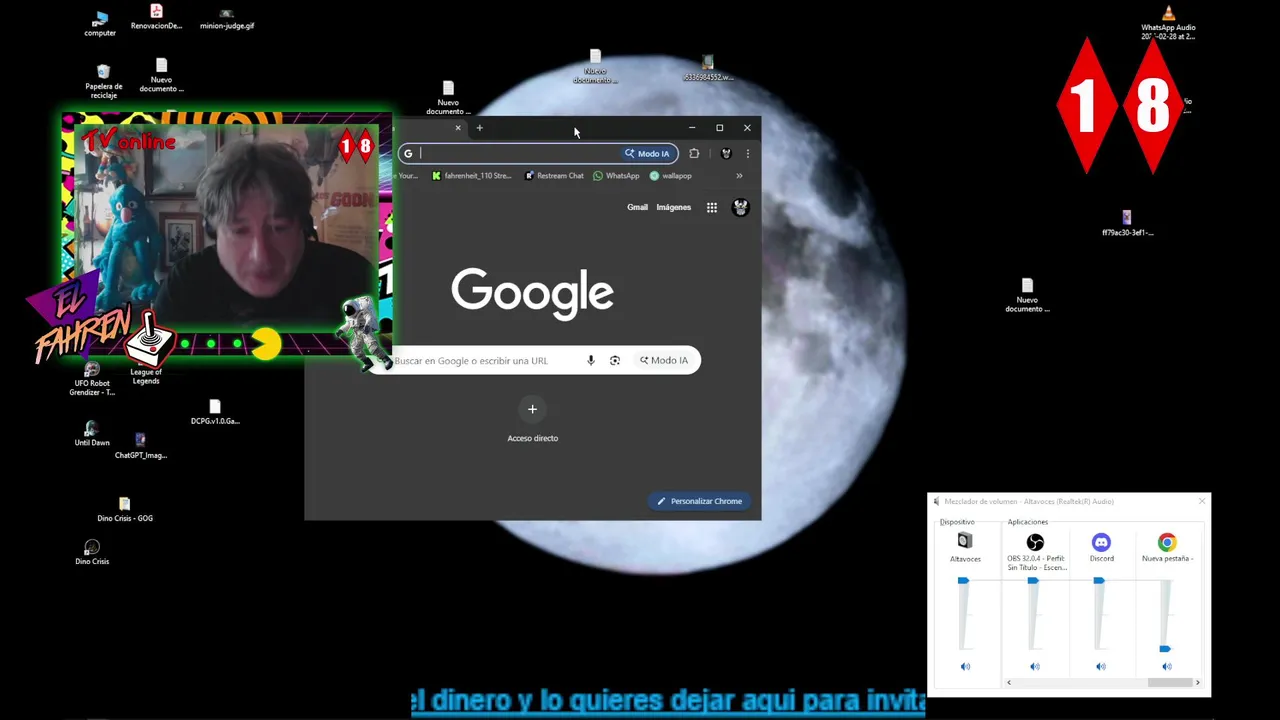Open the Imágenes link
This screenshot has height=720, width=1280.
673,207
